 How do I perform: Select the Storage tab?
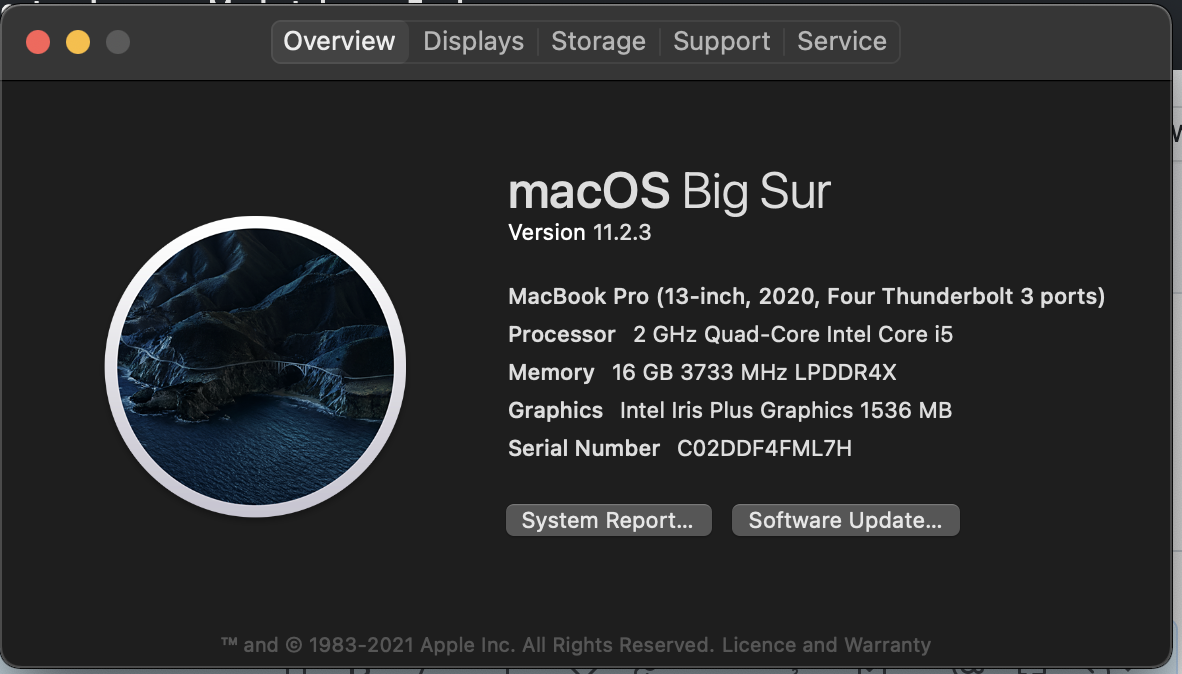tap(599, 41)
